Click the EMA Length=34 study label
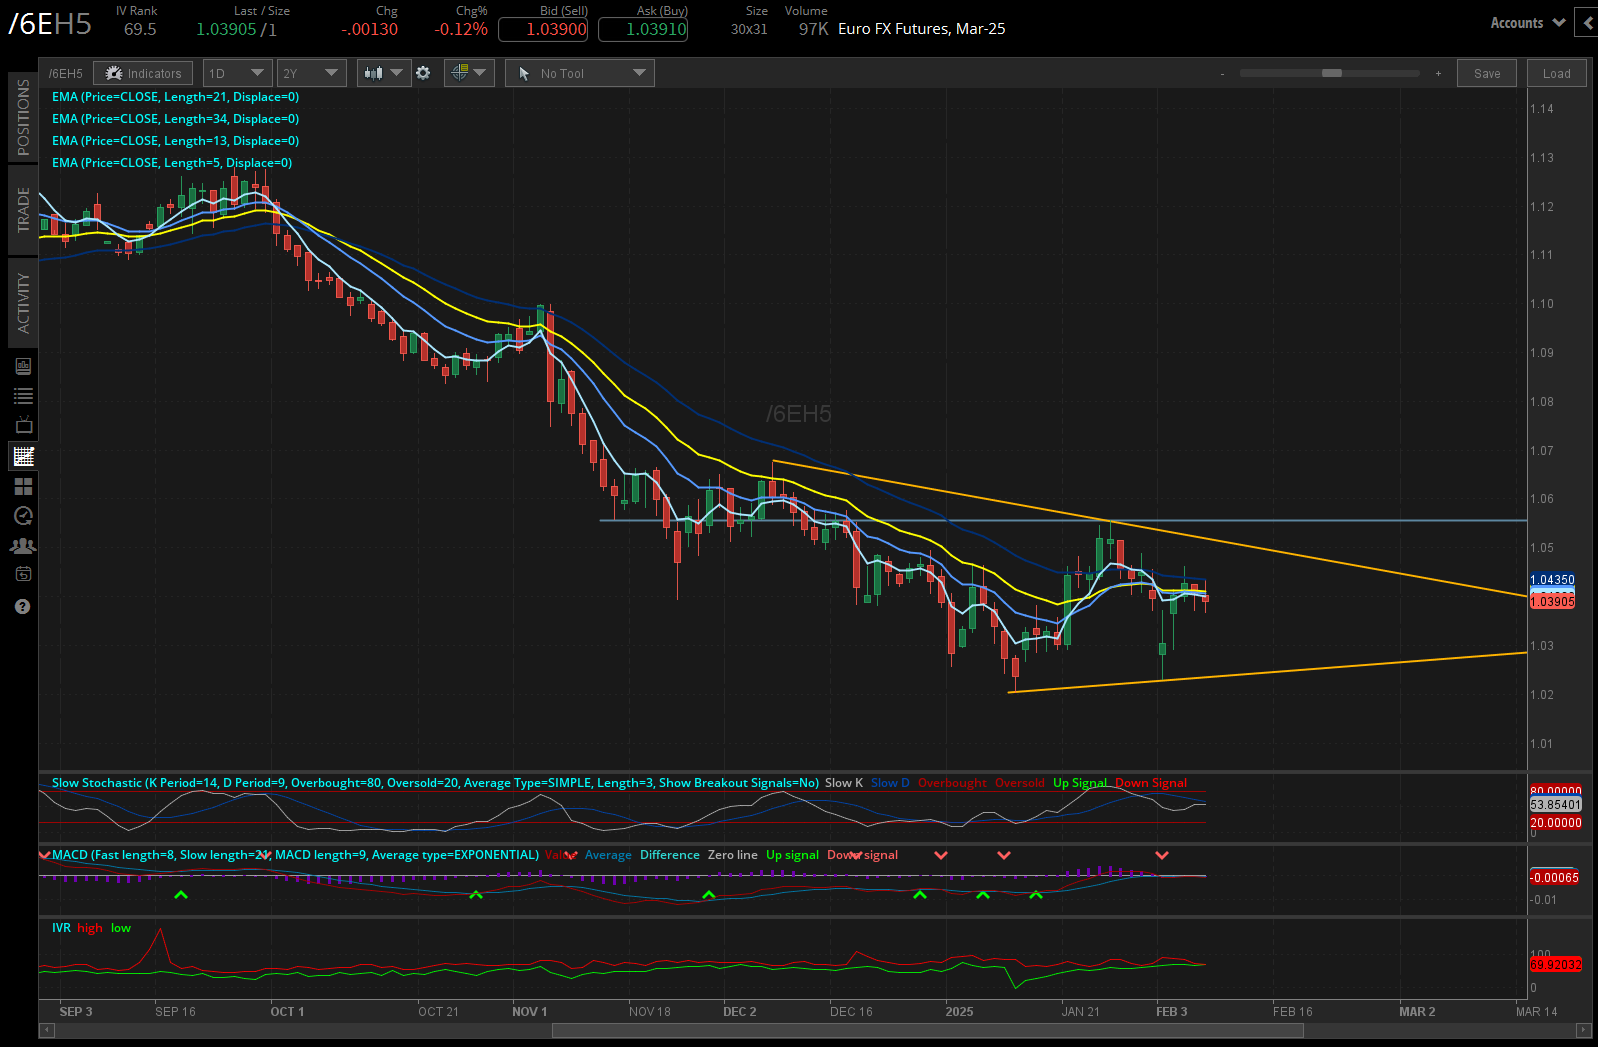 pos(176,119)
